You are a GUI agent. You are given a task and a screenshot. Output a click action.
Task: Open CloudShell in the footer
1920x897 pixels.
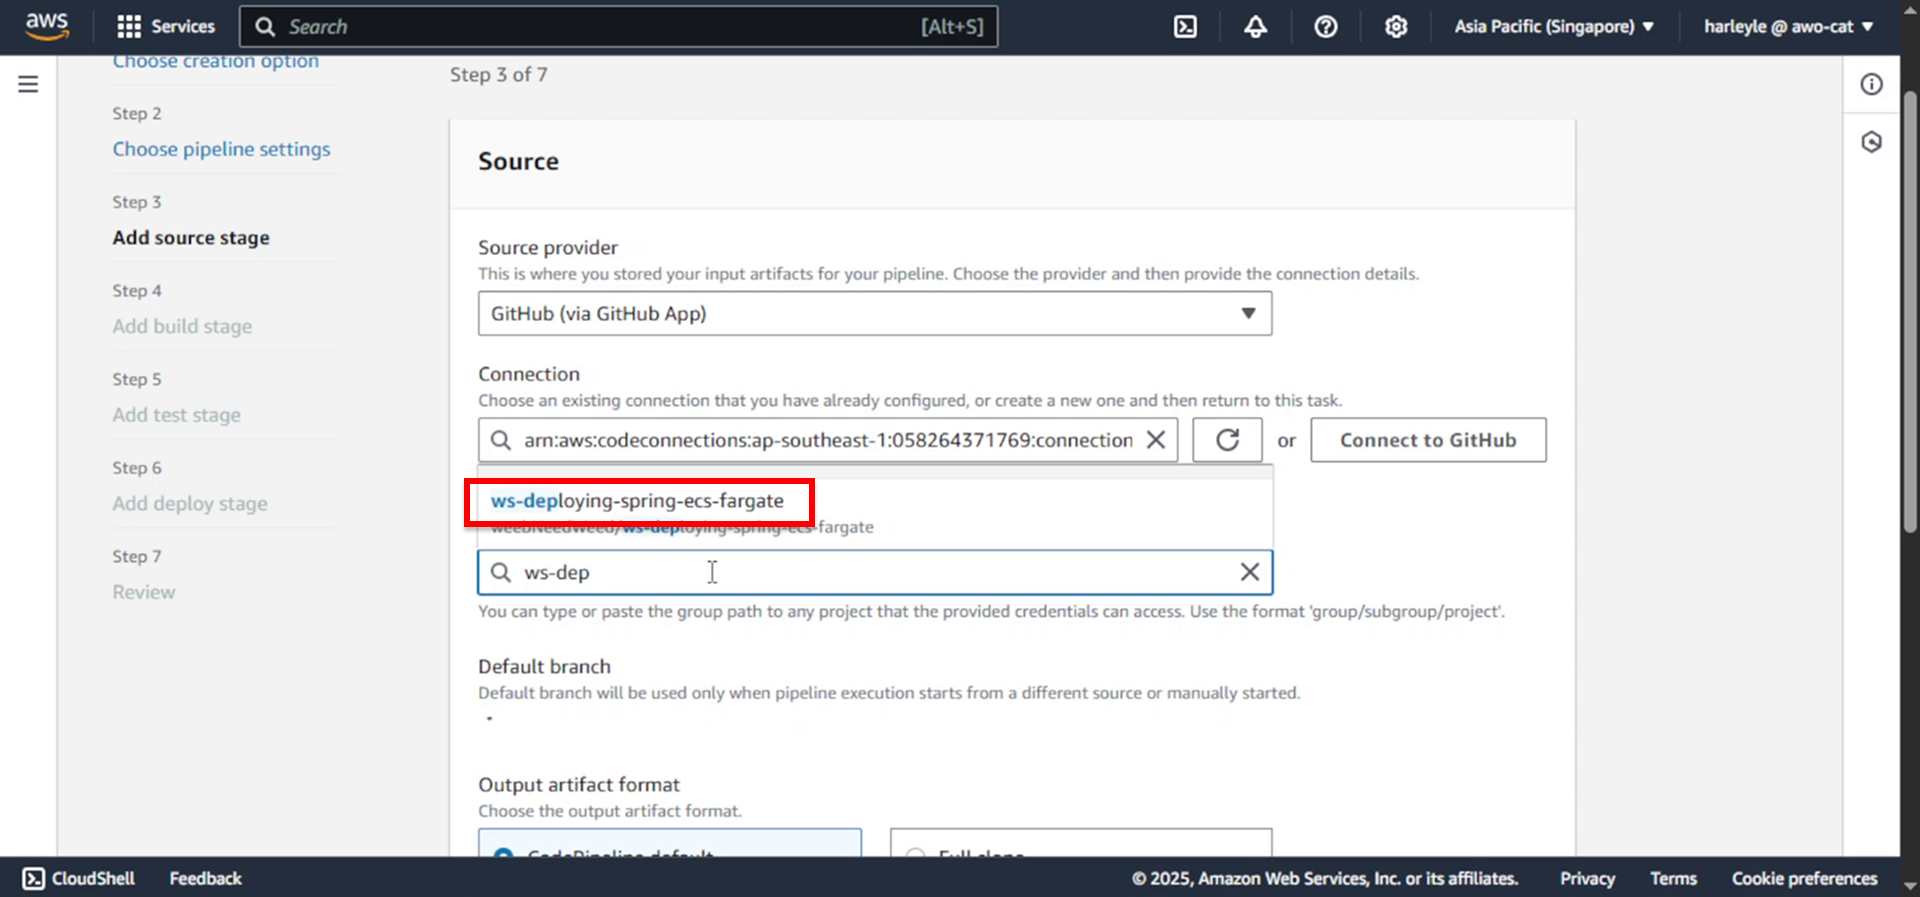click(x=79, y=878)
